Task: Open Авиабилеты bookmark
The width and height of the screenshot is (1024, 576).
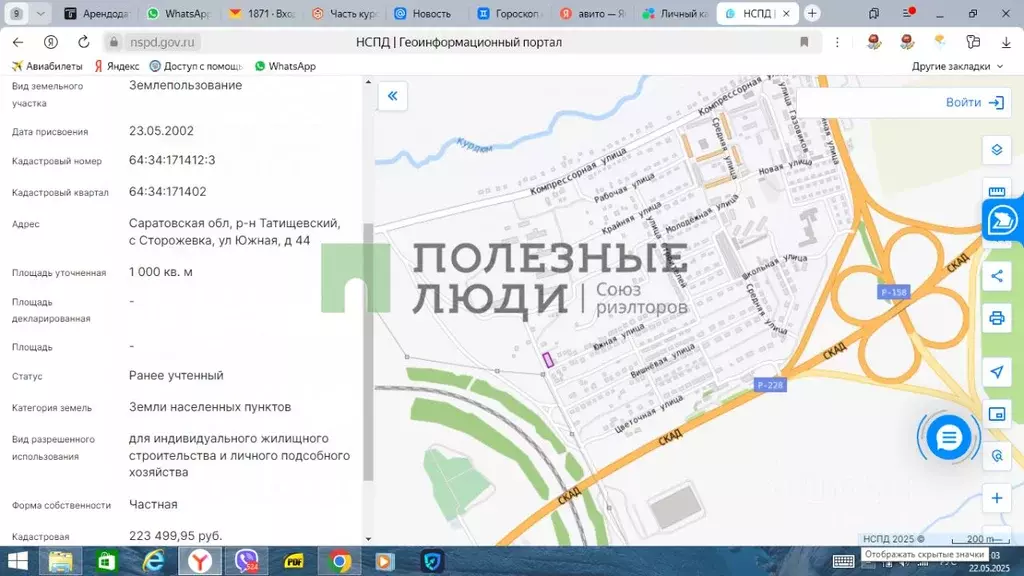Action: point(47,66)
